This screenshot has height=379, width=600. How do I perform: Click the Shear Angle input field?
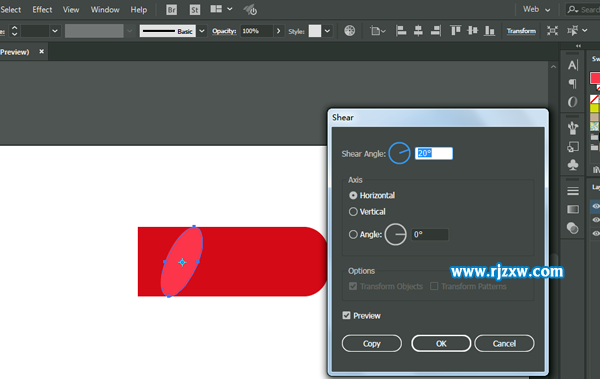434,154
